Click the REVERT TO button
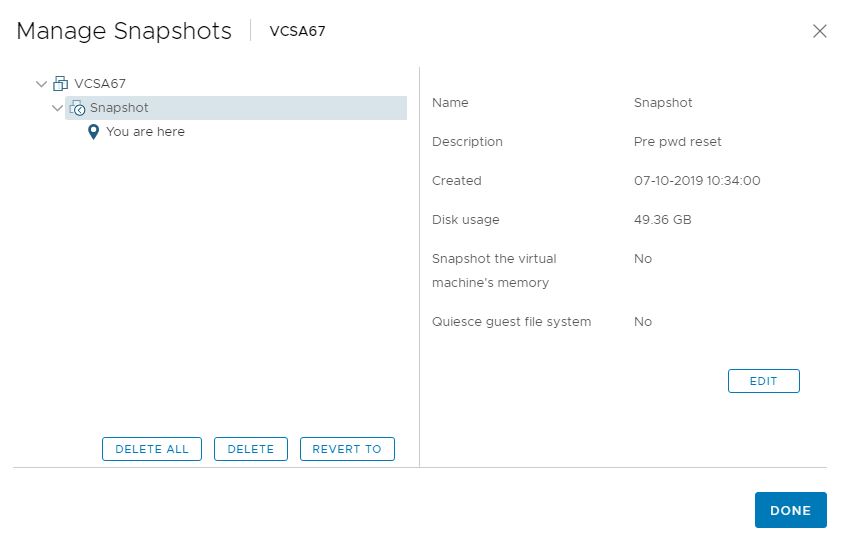Viewport: 845px width, 544px height. point(347,449)
